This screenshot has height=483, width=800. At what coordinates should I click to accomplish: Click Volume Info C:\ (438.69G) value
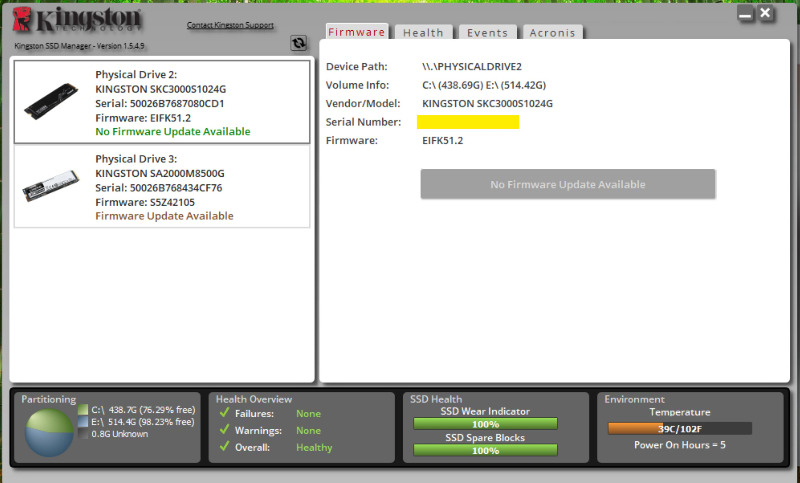[484, 85]
